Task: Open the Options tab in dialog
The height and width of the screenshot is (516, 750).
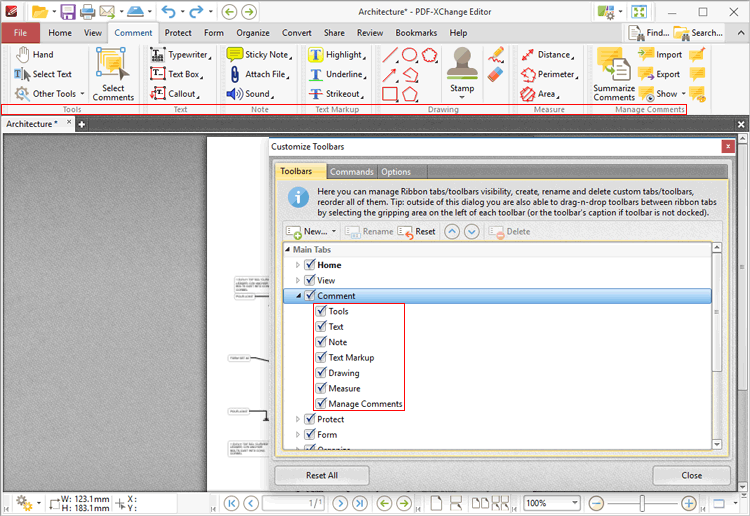Action: click(396, 172)
